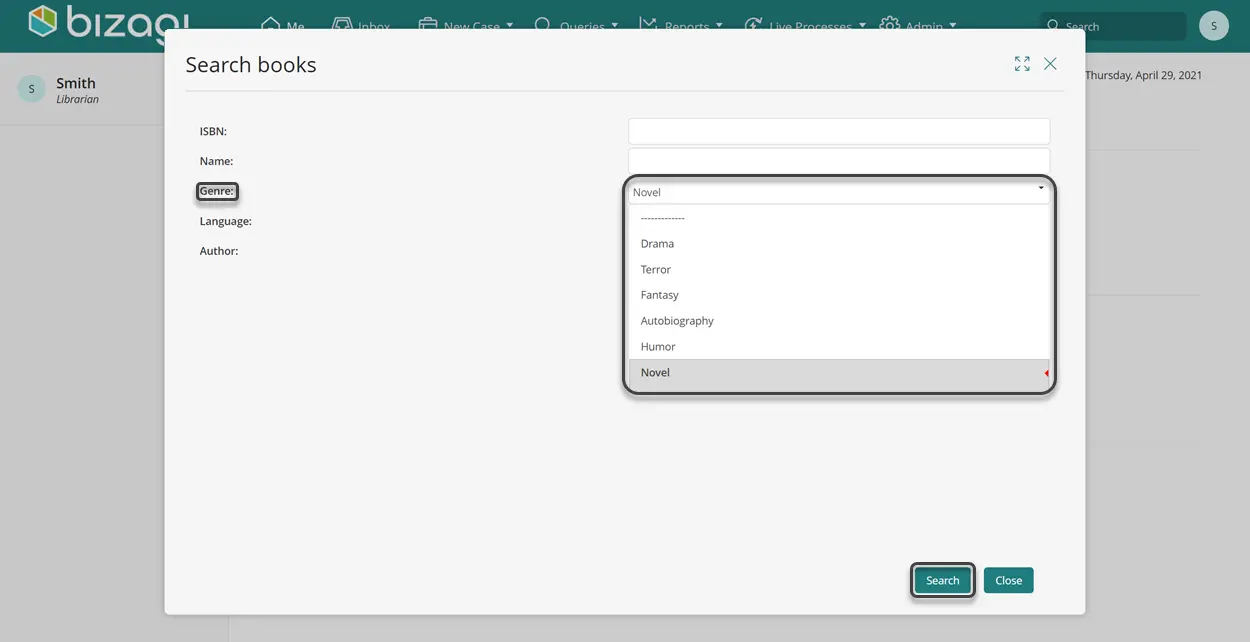Screen dimensions: 1250x642
Task: Click the New Case briefcase icon
Action: (x=428, y=24)
